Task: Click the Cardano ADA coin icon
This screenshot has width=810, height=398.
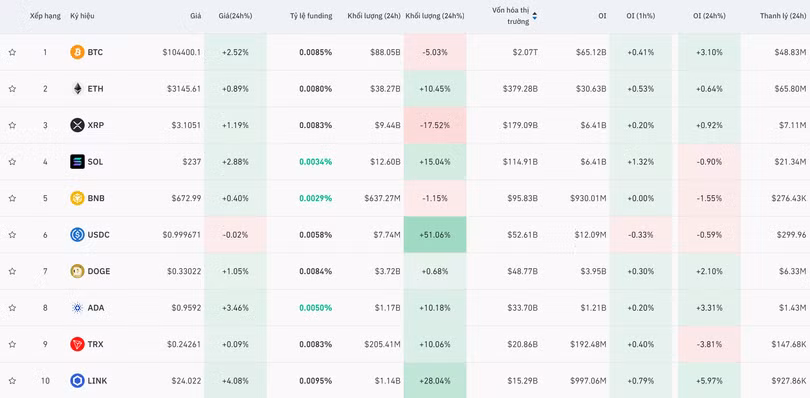Action: [77, 308]
